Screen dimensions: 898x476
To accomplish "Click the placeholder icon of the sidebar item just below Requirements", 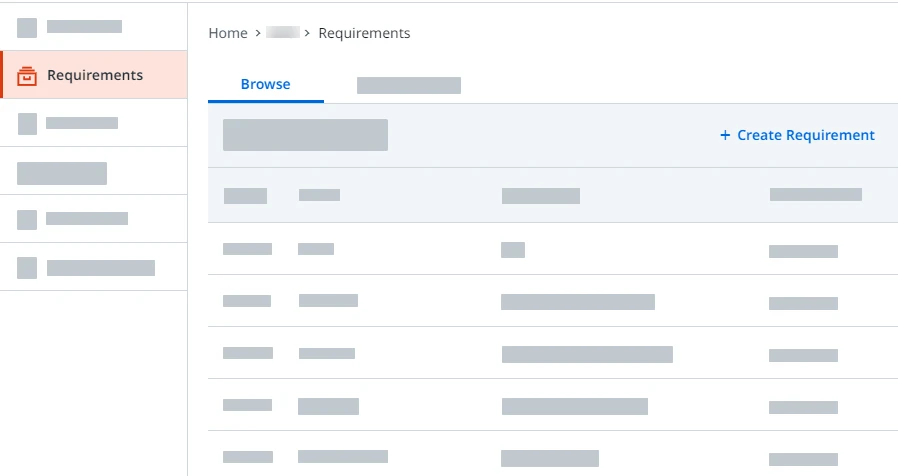I will [27, 124].
